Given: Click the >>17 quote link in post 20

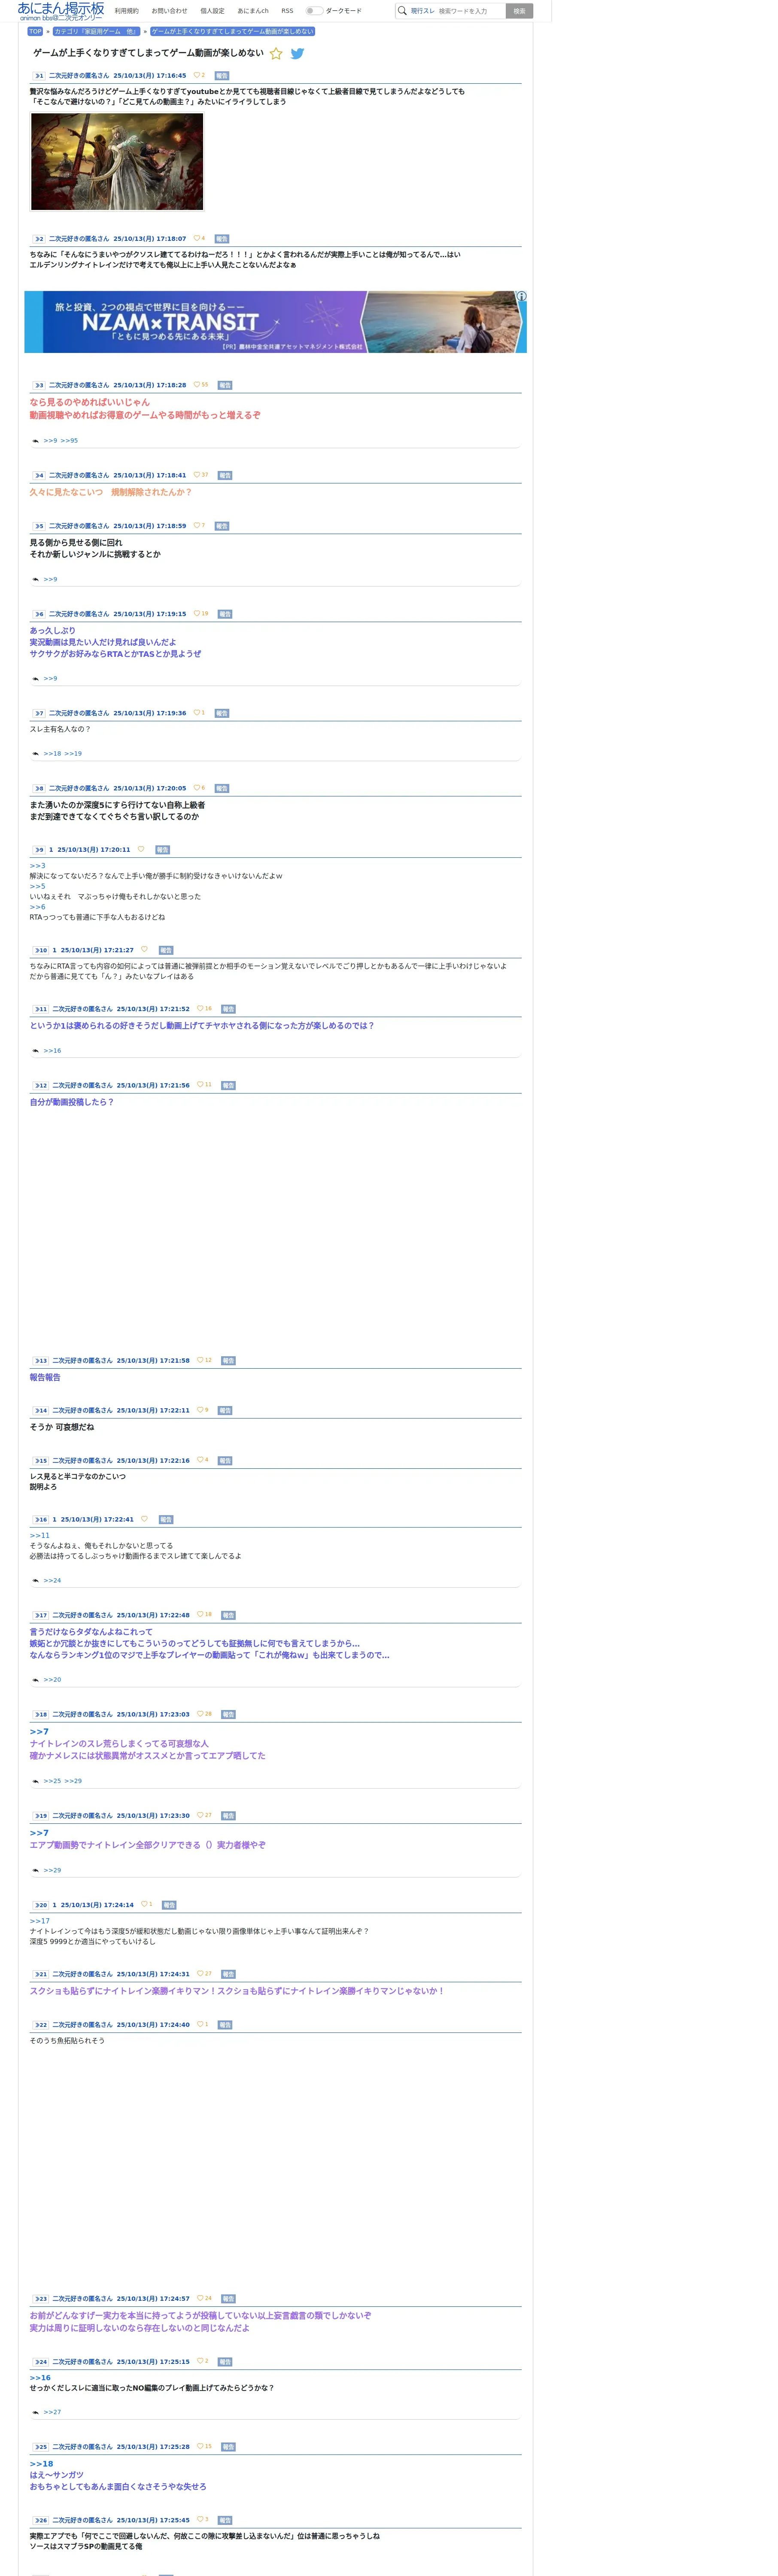Looking at the screenshot, I should [x=39, y=1920].
